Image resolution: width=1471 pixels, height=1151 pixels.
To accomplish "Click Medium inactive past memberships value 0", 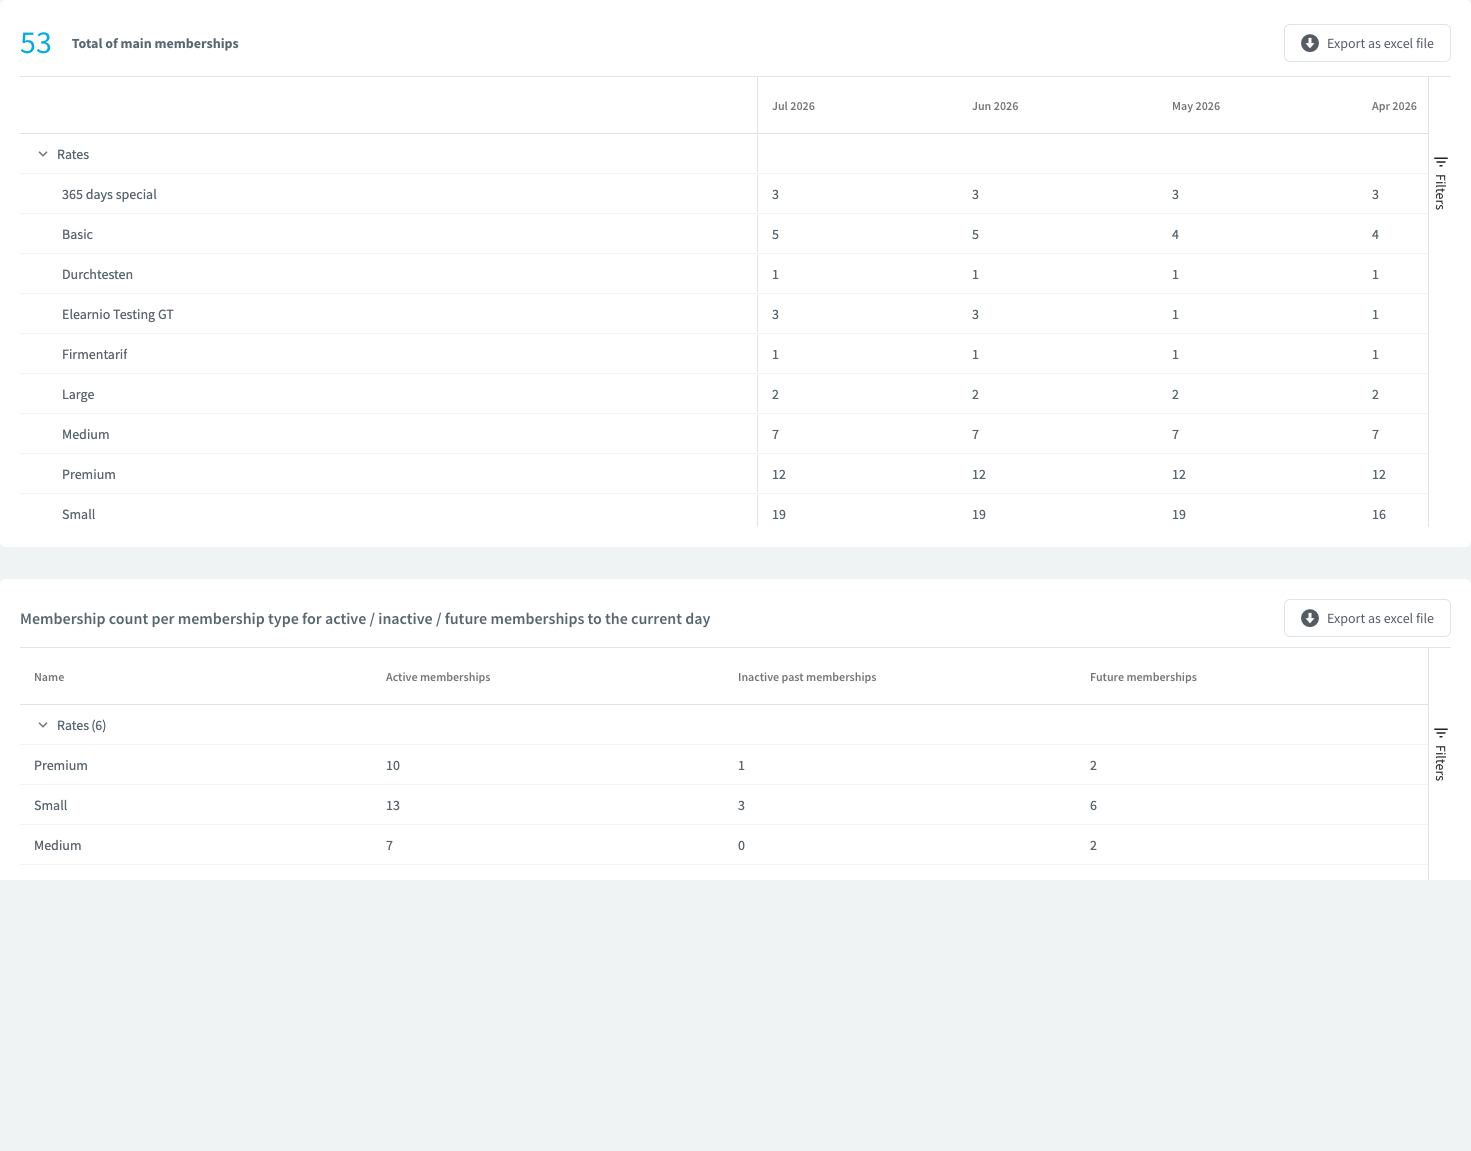I will [x=741, y=845].
